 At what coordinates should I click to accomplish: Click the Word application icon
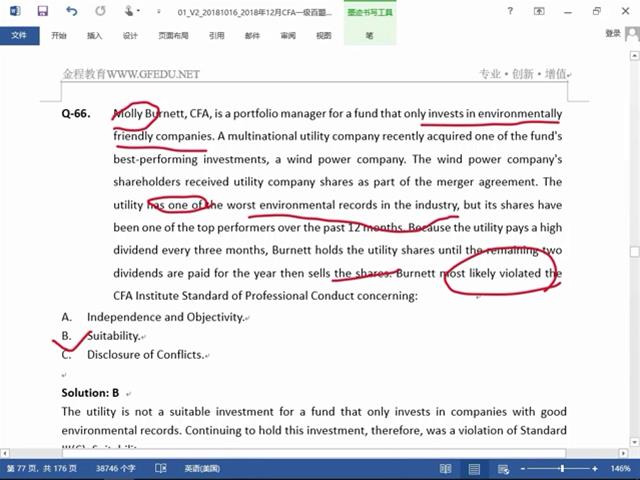[x=15, y=11]
